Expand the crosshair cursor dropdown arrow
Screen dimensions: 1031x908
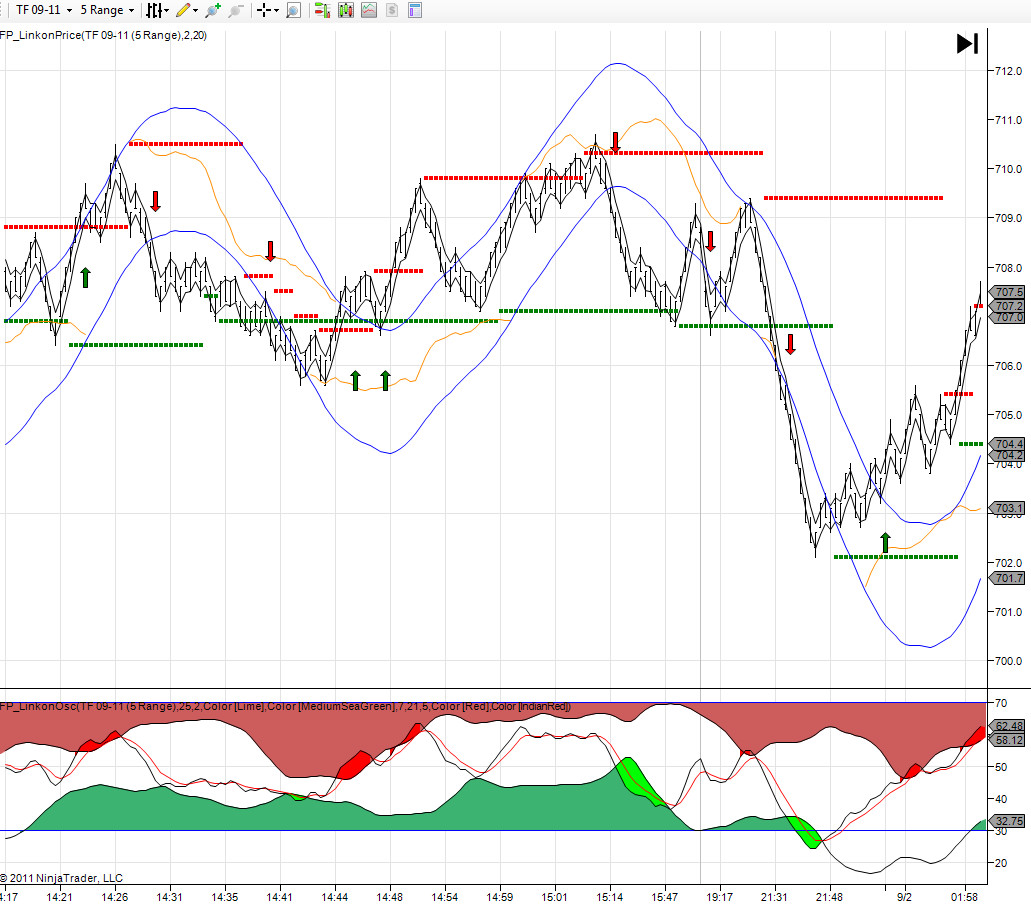tap(276, 11)
